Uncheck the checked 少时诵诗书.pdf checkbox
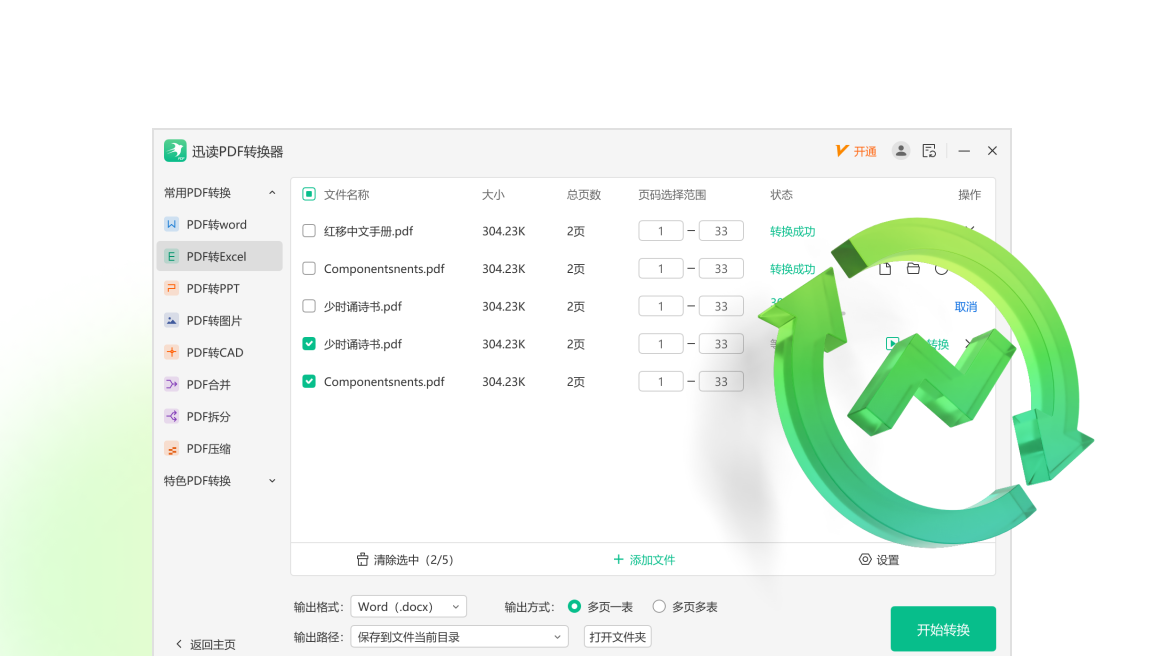The image size is (1164, 656). (x=309, y=344)
